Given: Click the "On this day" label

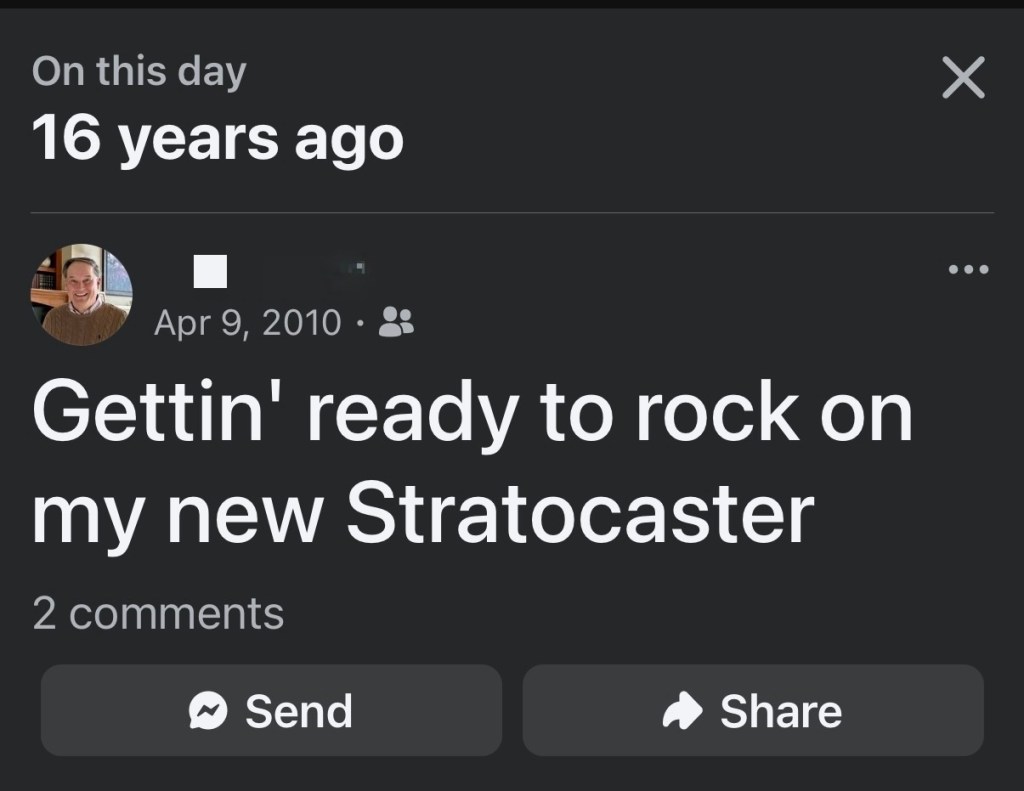Looking at the screenshot, I should (x=139, y=72).
